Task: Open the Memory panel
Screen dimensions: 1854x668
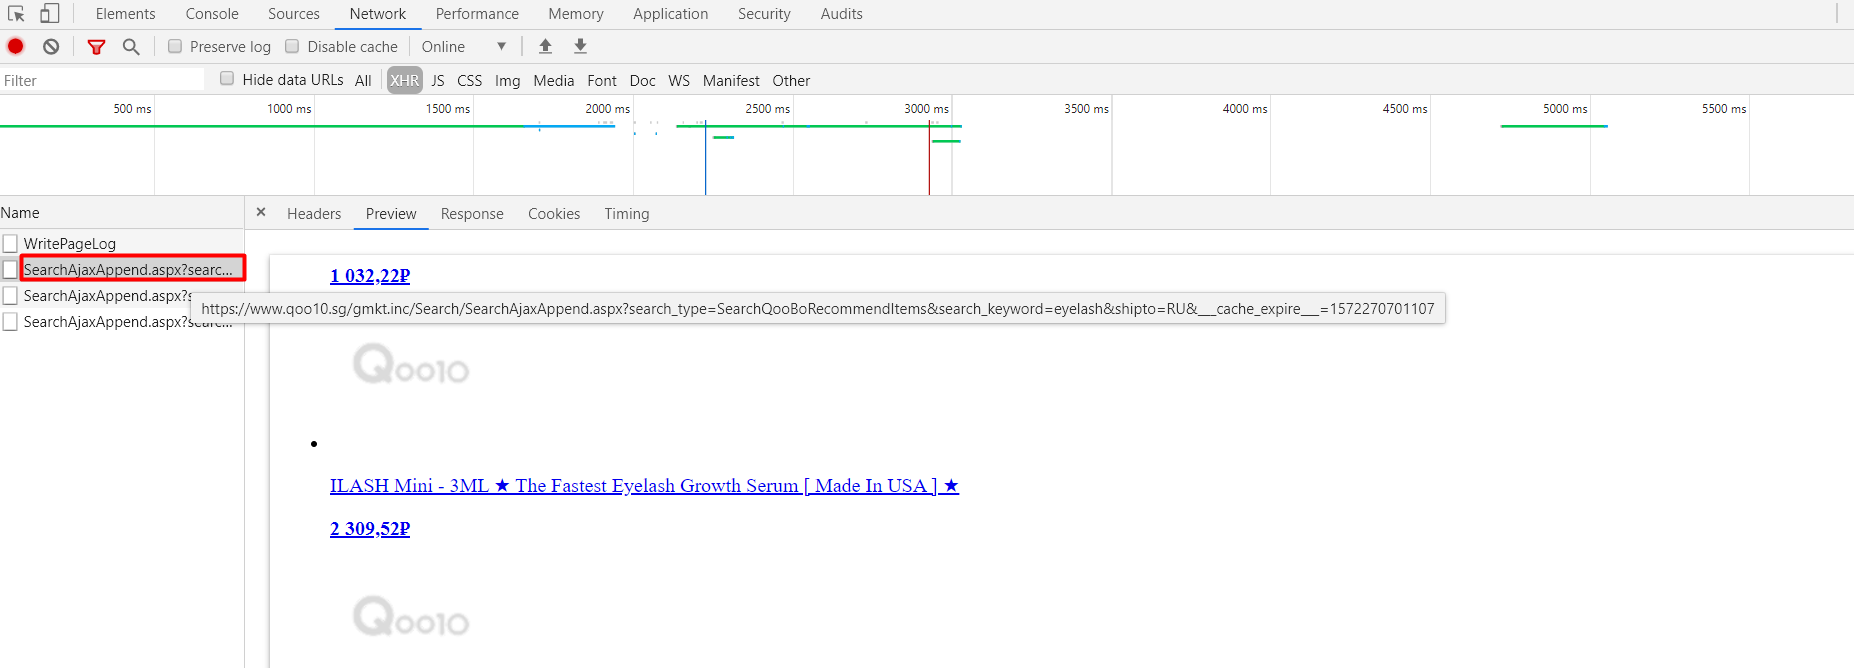Action: point(576,14)
